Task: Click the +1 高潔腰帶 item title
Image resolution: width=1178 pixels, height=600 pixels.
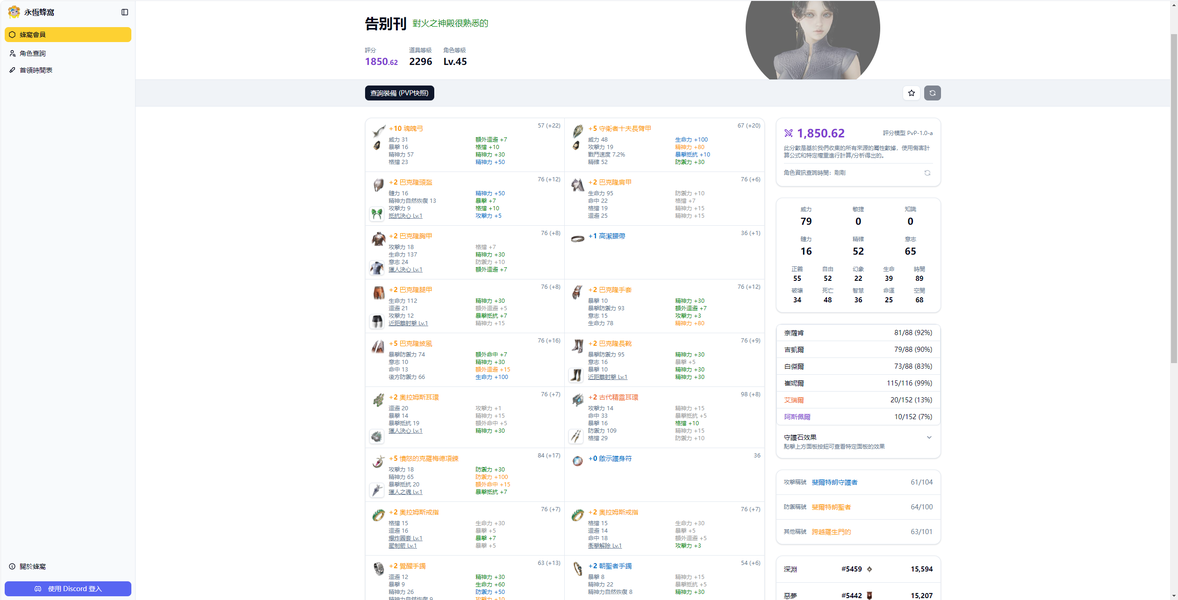Action: pos(606,236)
